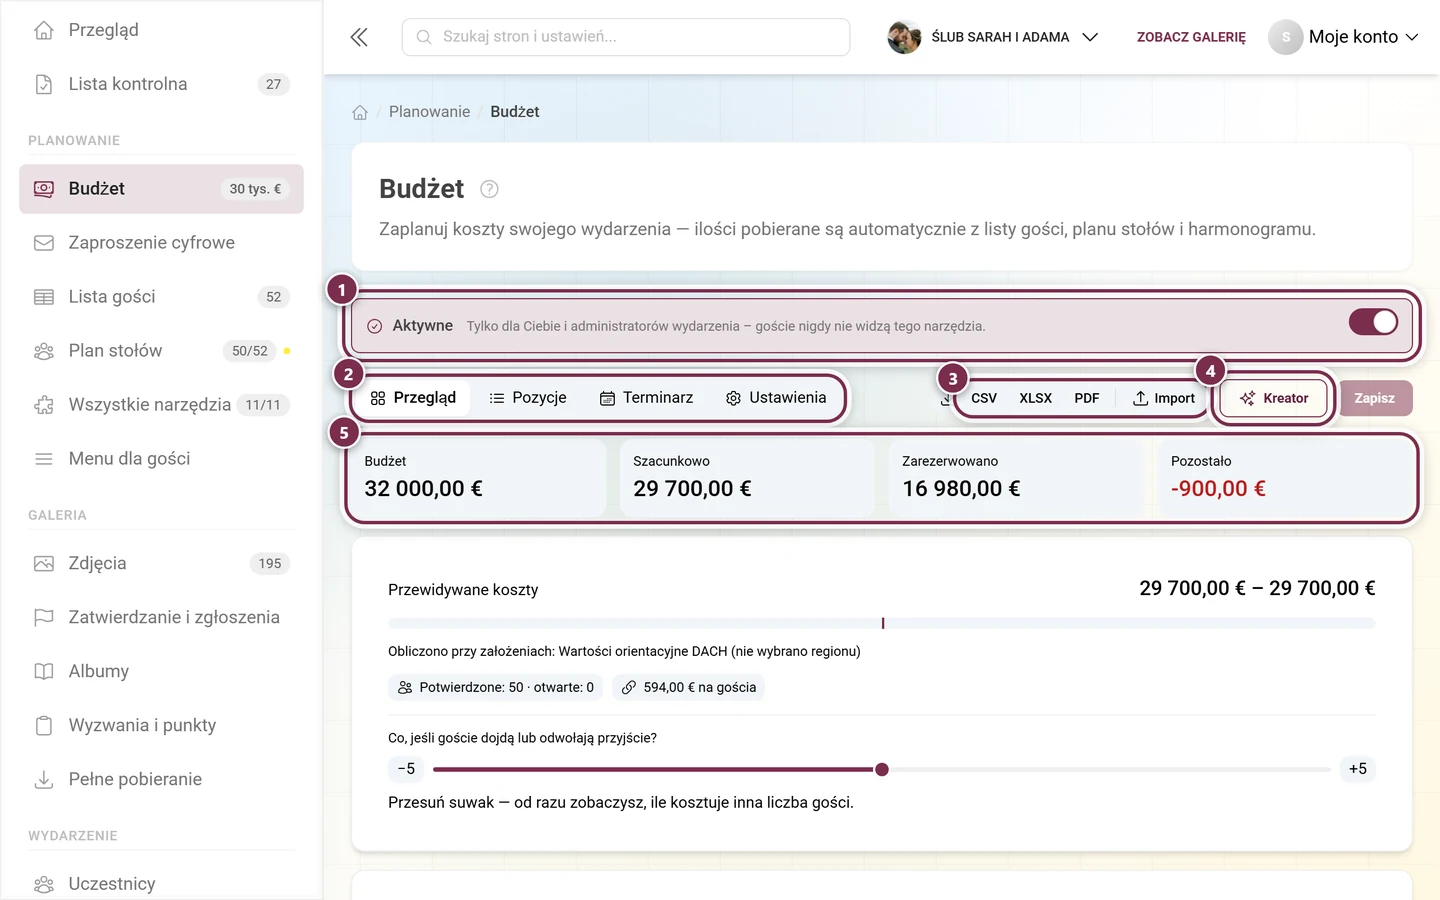The image size is (1440, 900).
Task: Click the guest count slider handle
Action: [882, 769]
